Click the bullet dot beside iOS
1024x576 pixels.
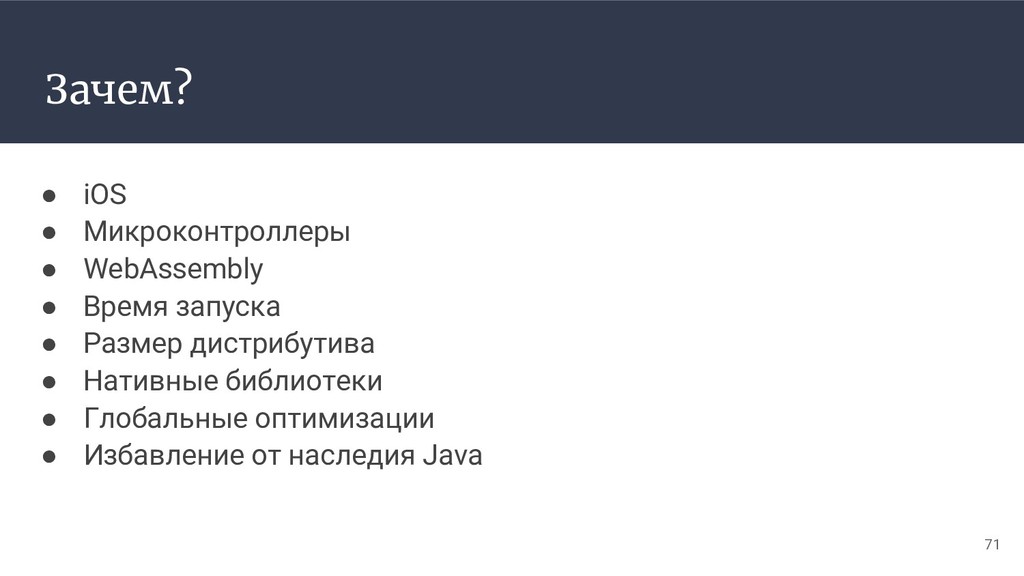coord(49,195)
